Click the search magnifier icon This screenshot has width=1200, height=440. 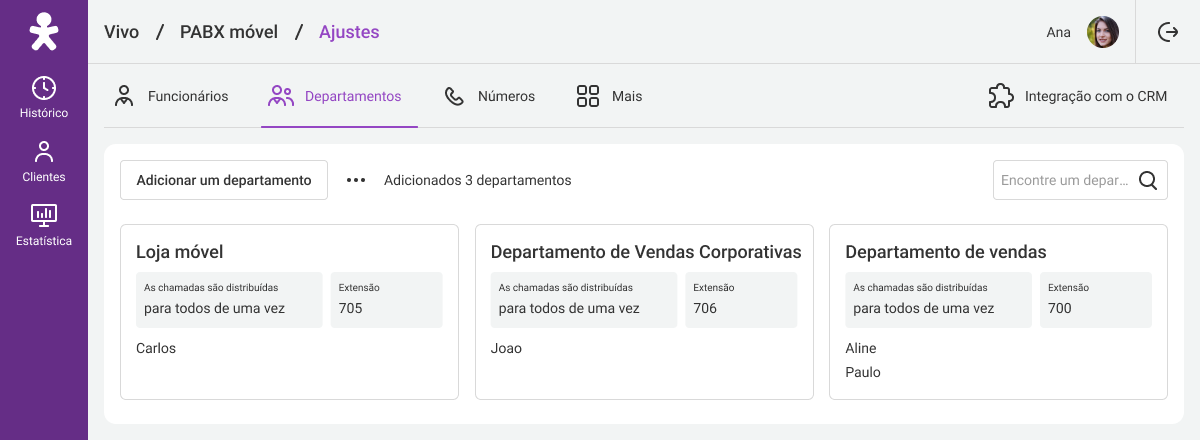tap(1148, 180)
